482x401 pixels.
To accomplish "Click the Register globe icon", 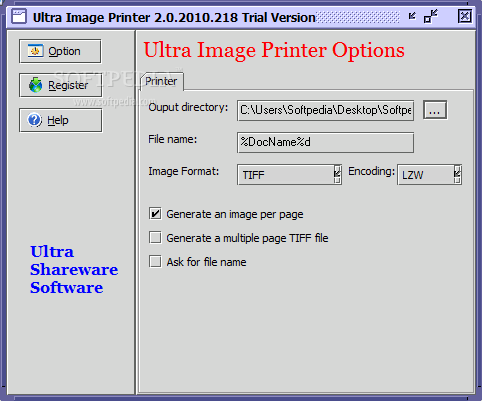I will pyautogui.click(x=35, y=85).
